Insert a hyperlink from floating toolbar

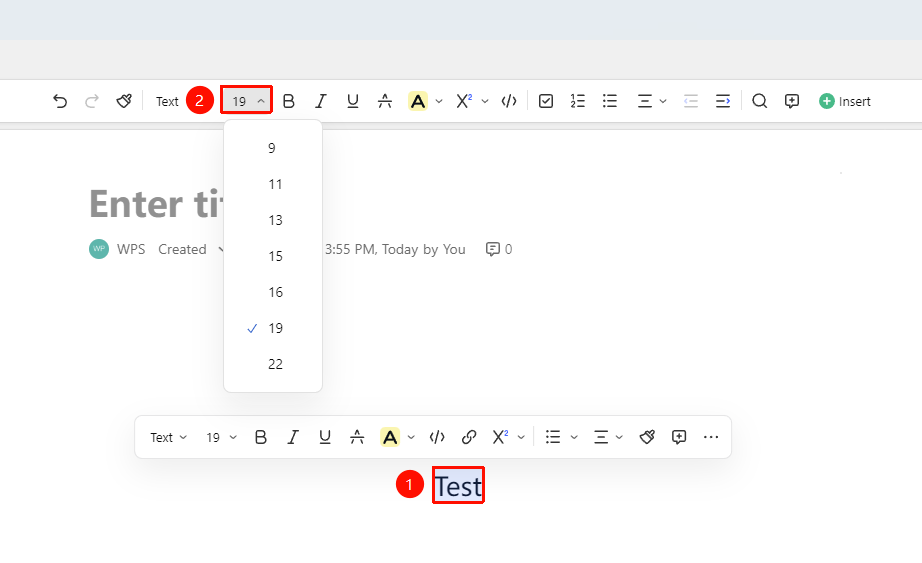(469, 437)
